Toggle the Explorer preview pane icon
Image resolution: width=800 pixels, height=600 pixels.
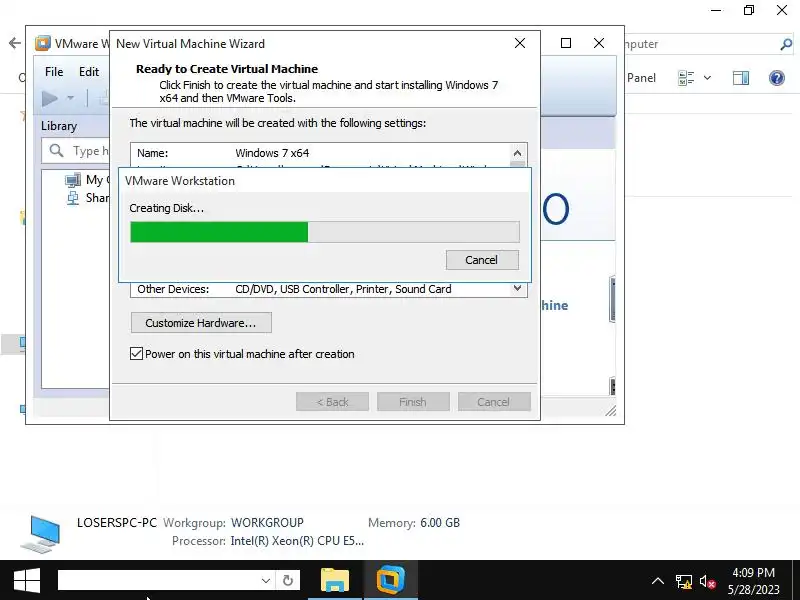(x=741, y=78)
